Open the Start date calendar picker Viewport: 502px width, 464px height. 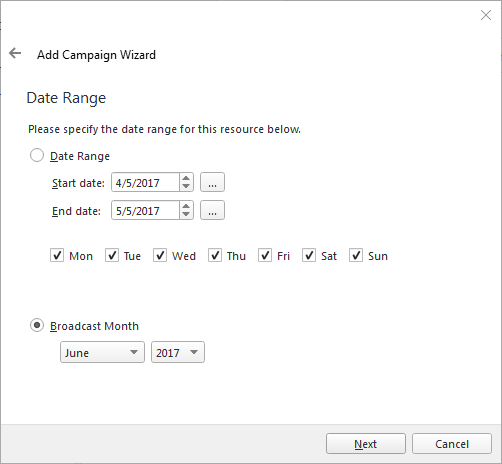tap(212, 182)
